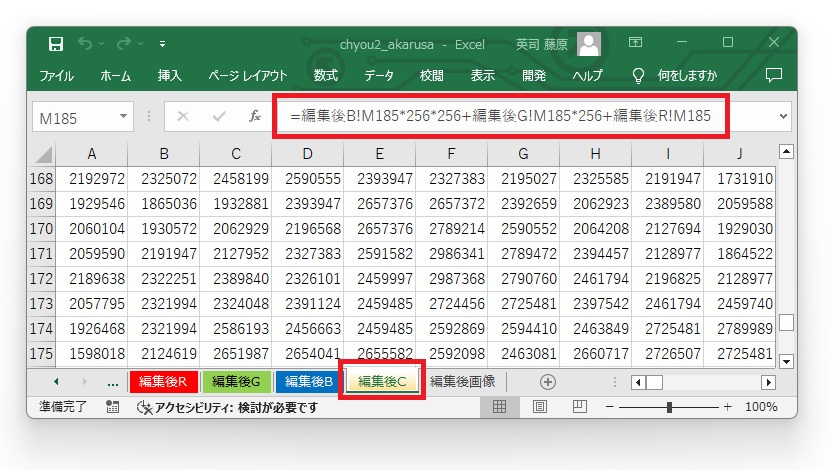This screenshot has width=833, height=470.
Task: Switch to Page Break Preview icon
Action: point(580,407)
